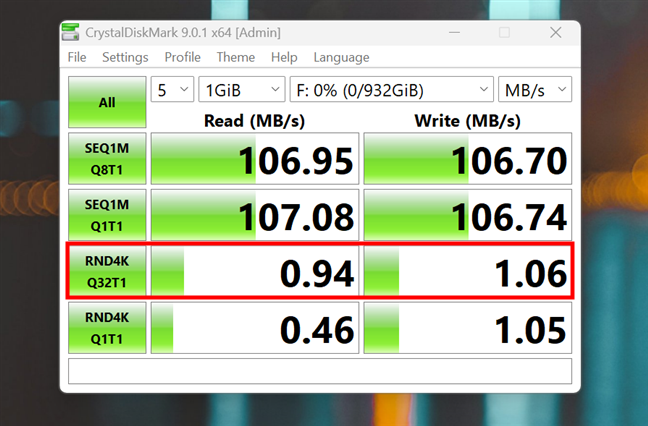
Task: Open the File menu
Action: pyautogui.click(x=77, y=57)
